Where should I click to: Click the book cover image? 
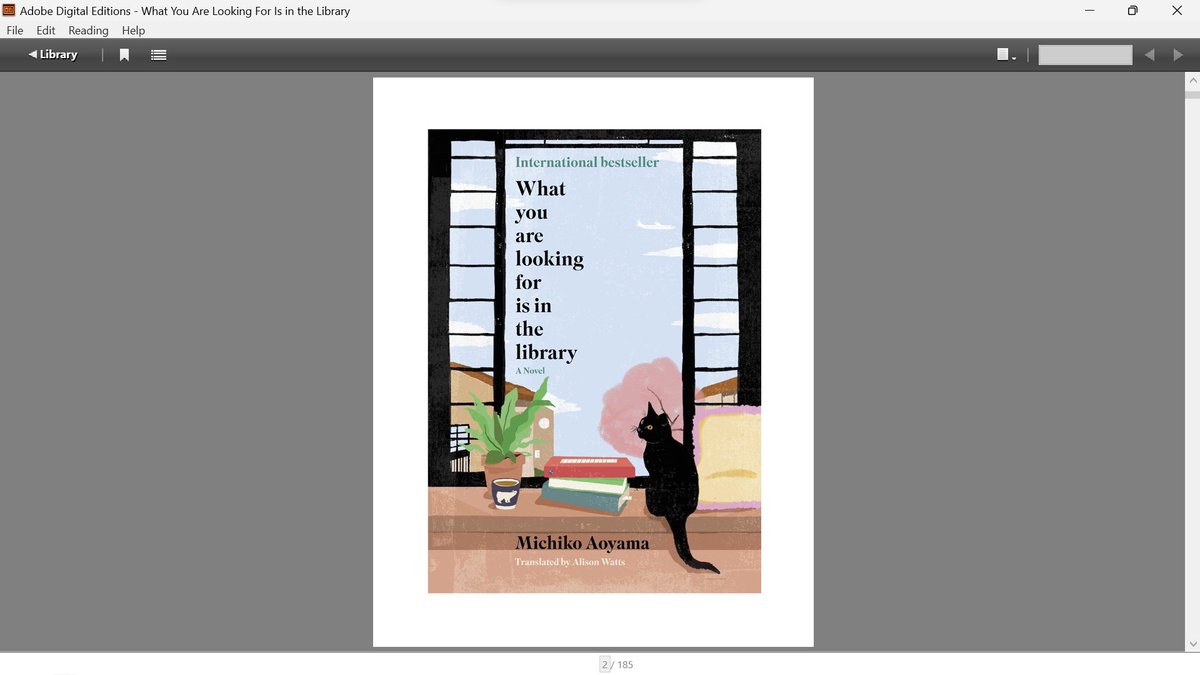[594, 361]
